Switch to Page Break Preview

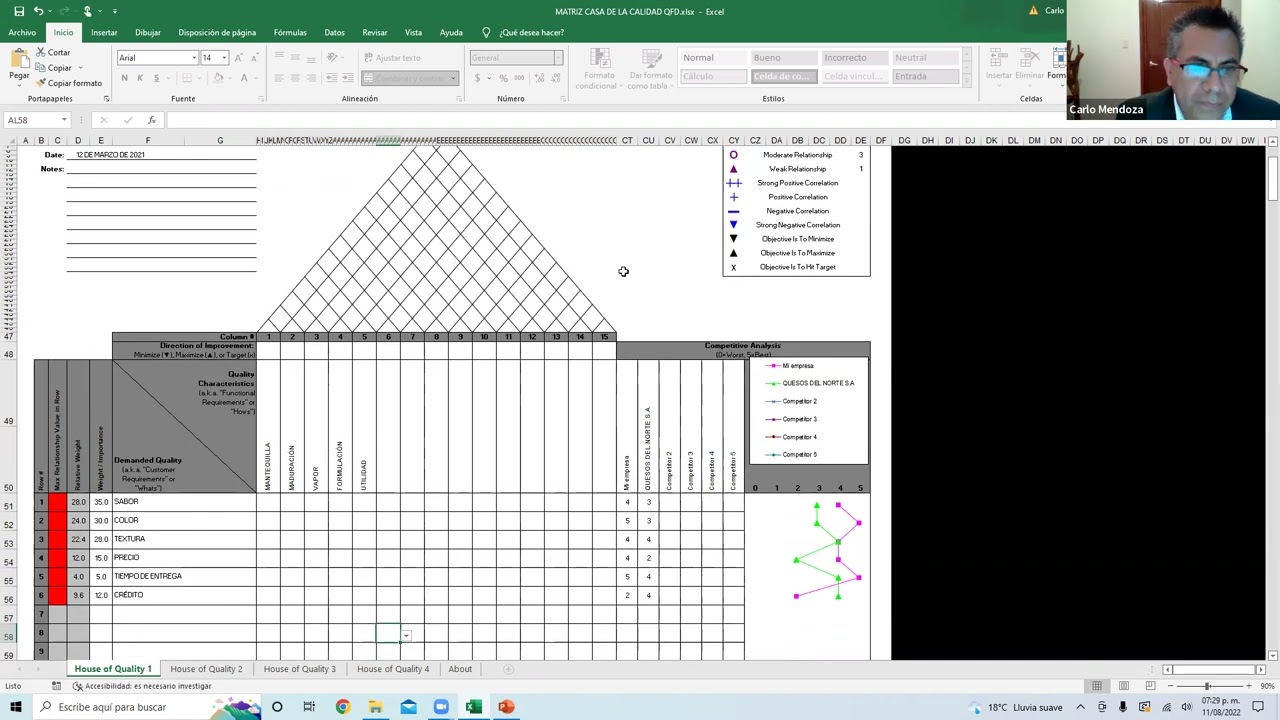coord(1150,686)
